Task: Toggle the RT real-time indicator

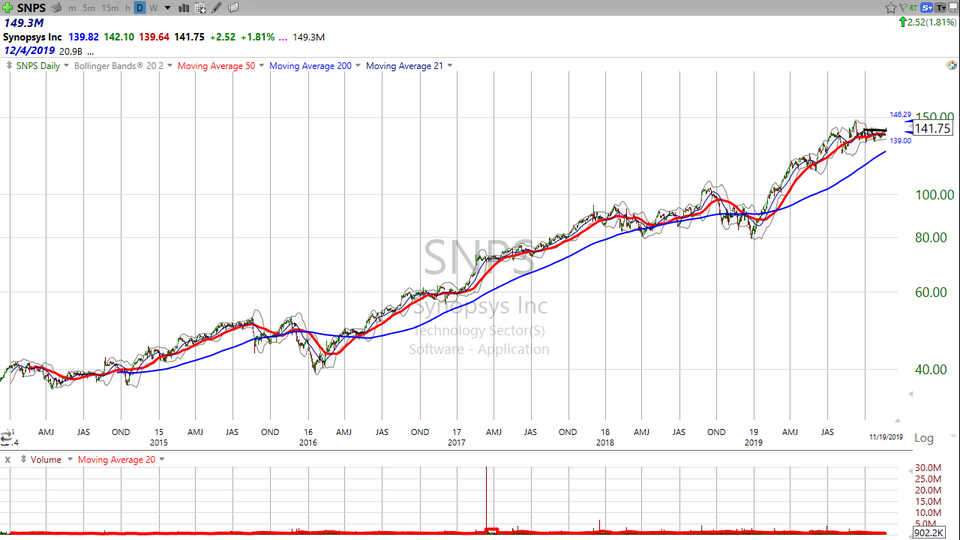Action: [913, 8]
